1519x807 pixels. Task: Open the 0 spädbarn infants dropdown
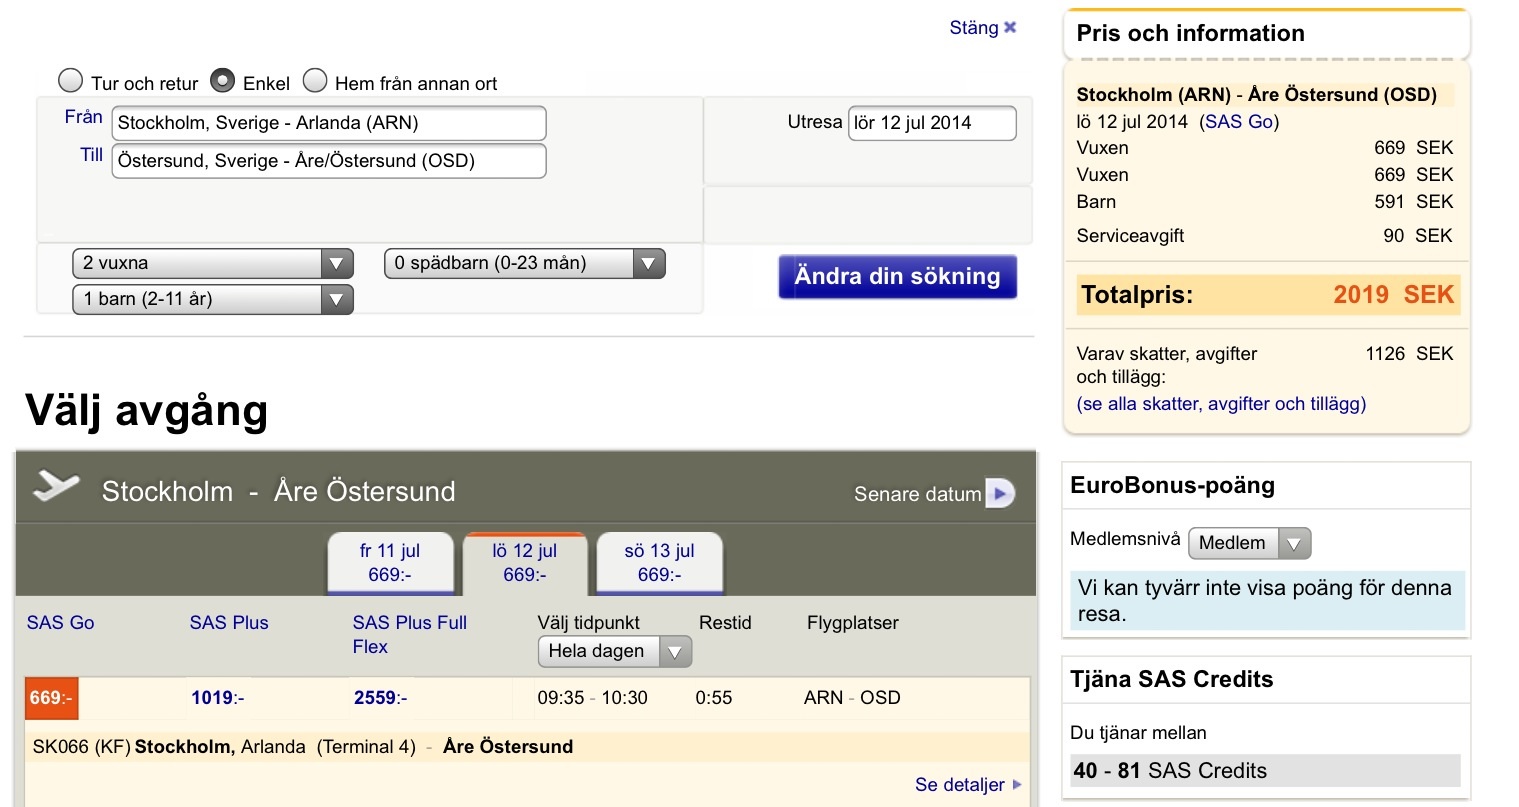coord(524,264)
